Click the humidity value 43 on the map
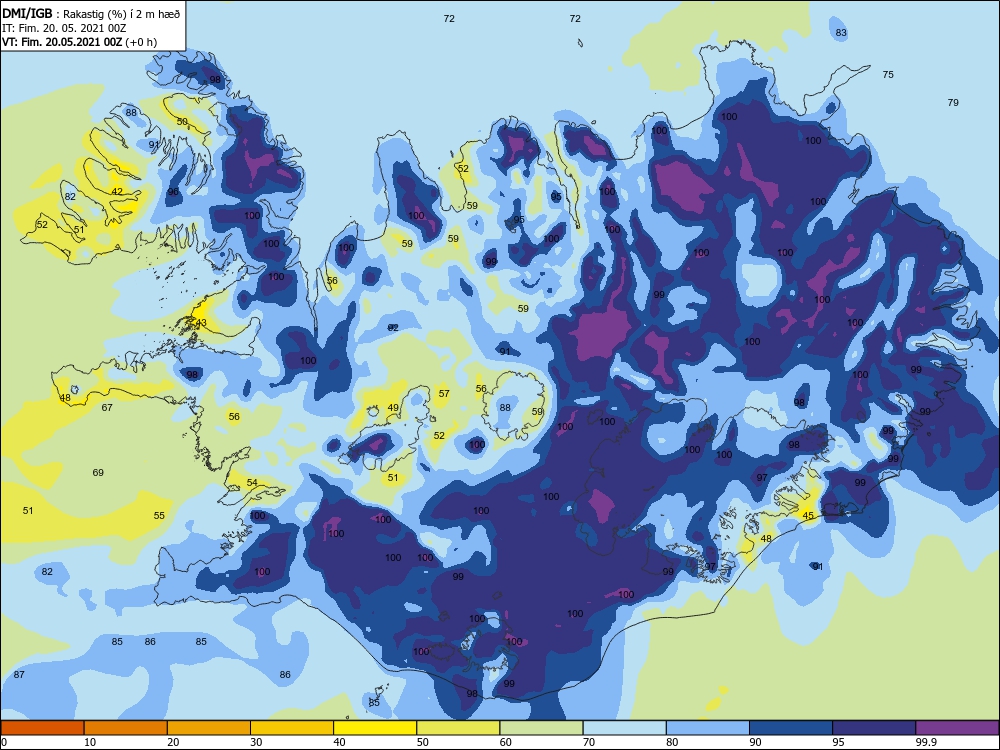1000x750 pixels. pyautogui.click(x=201, y=322)
